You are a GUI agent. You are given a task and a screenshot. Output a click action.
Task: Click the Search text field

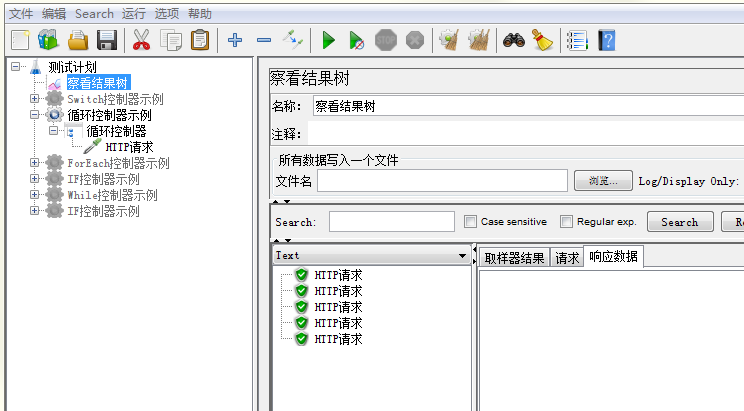click(392, 222)
